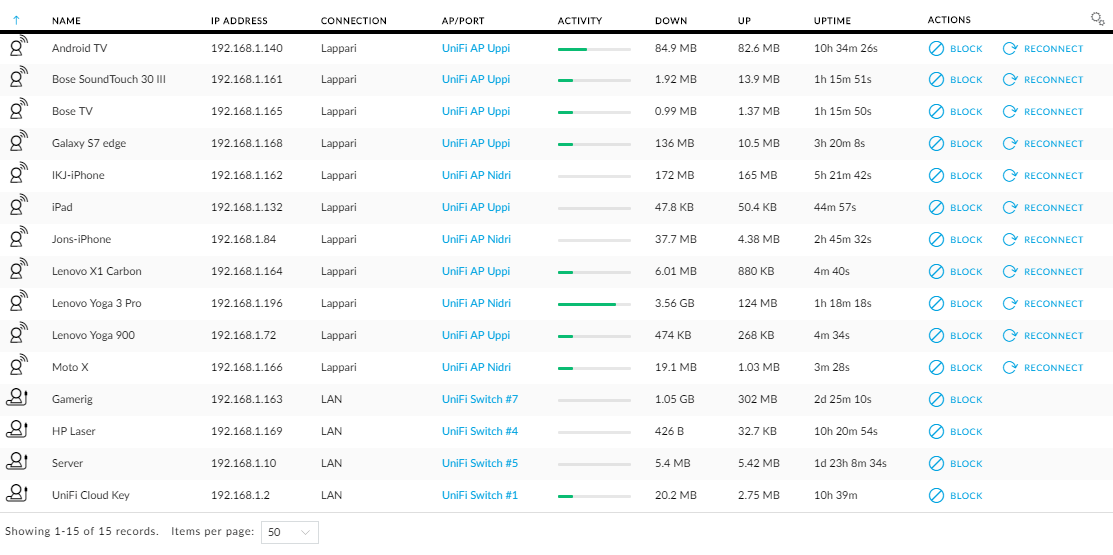Click the wireless icon for Lenovo Yoga 900
This screenshot has width=1113, height=555.
(x=18, y=335)
